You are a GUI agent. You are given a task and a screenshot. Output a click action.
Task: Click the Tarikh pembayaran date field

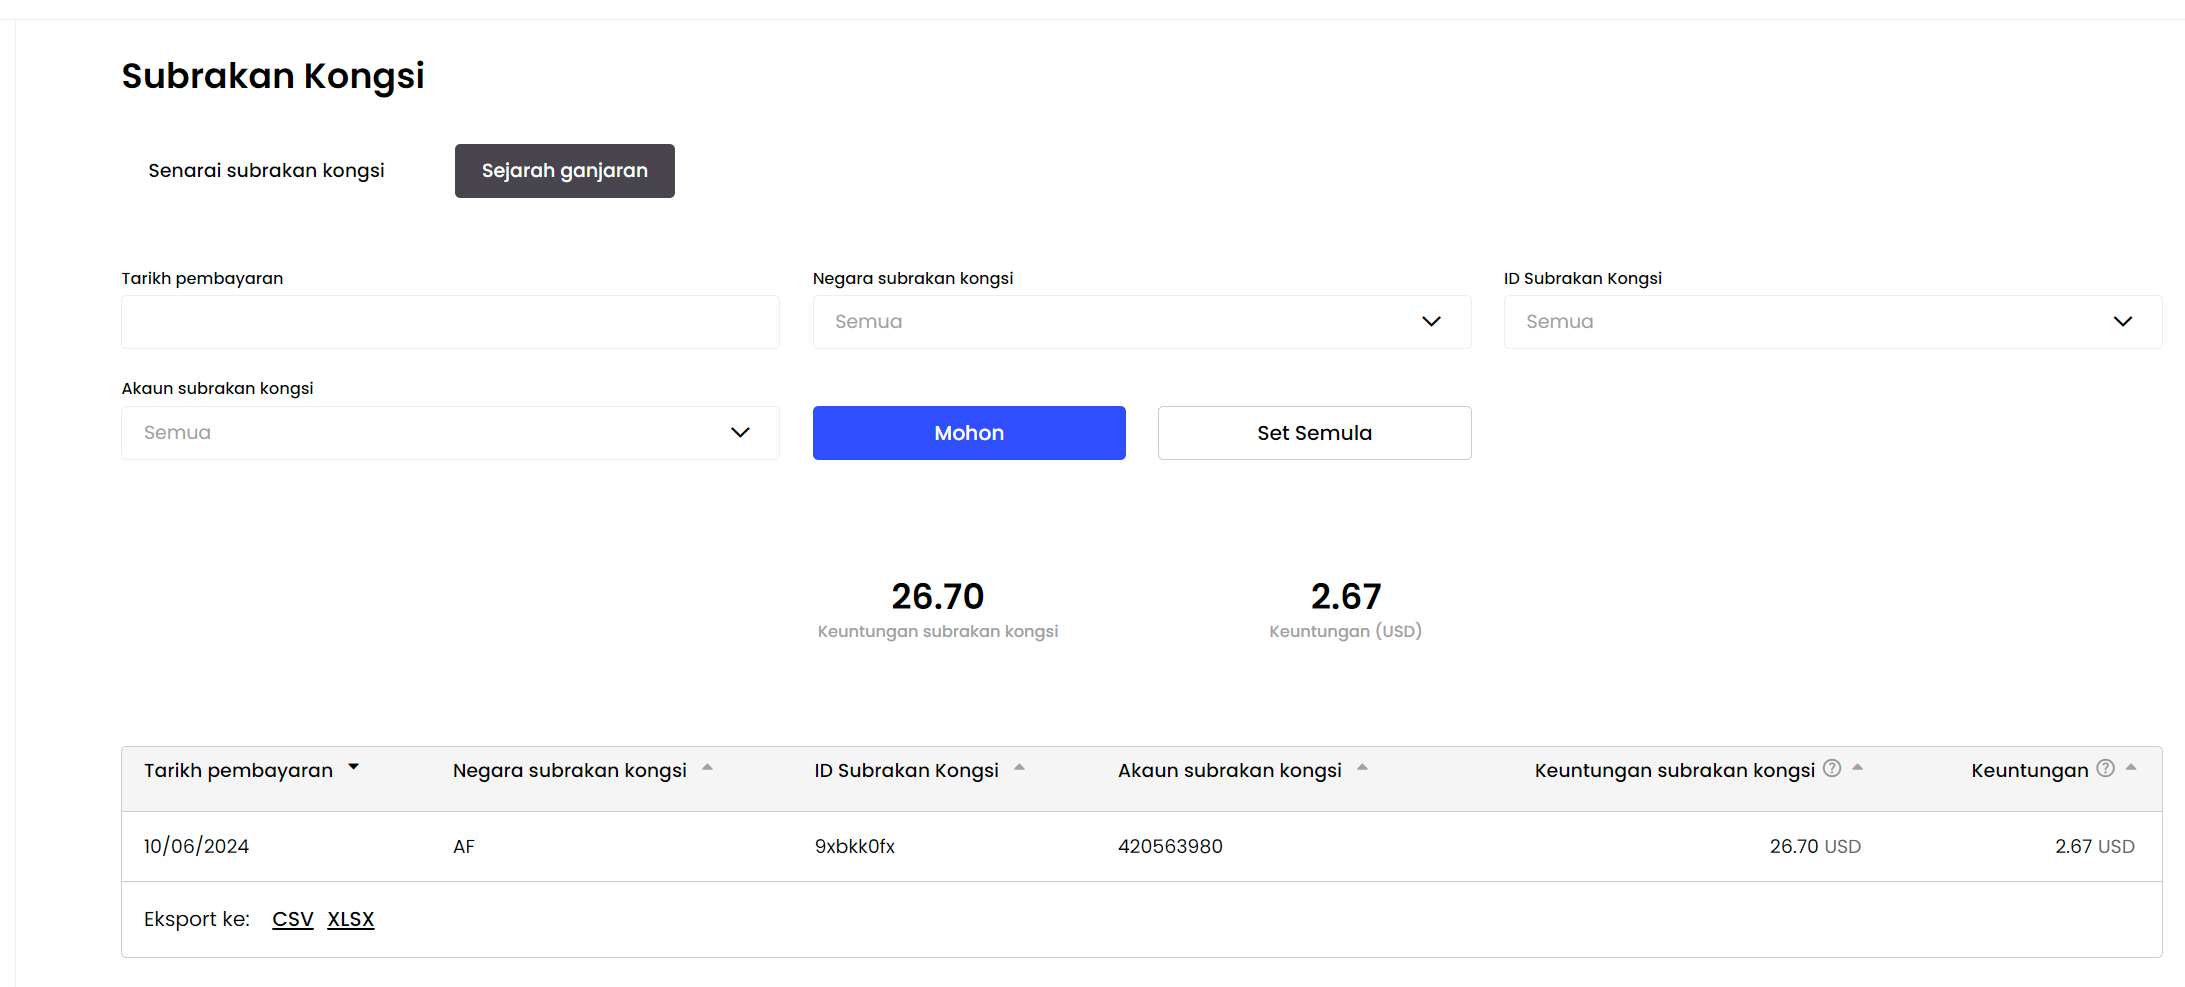point(450,322)
